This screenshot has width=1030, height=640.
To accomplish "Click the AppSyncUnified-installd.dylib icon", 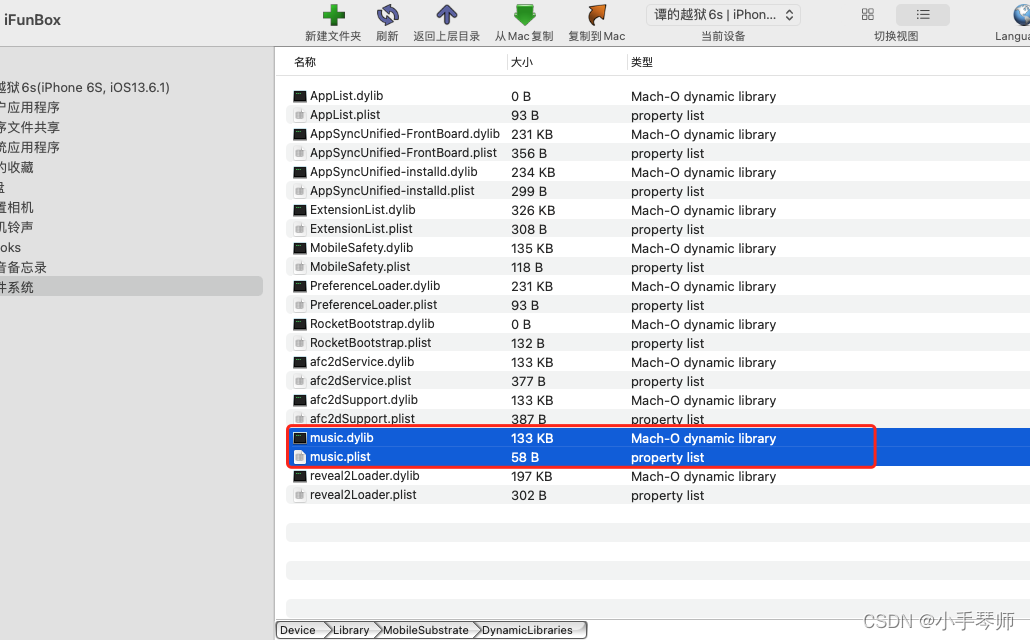I will tap(300, 173).
